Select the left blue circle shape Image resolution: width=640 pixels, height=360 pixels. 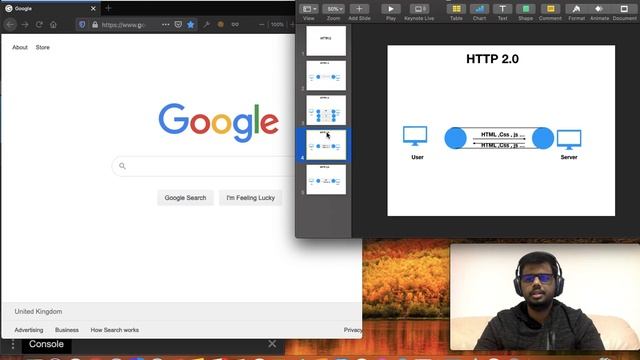pos(456,138)
